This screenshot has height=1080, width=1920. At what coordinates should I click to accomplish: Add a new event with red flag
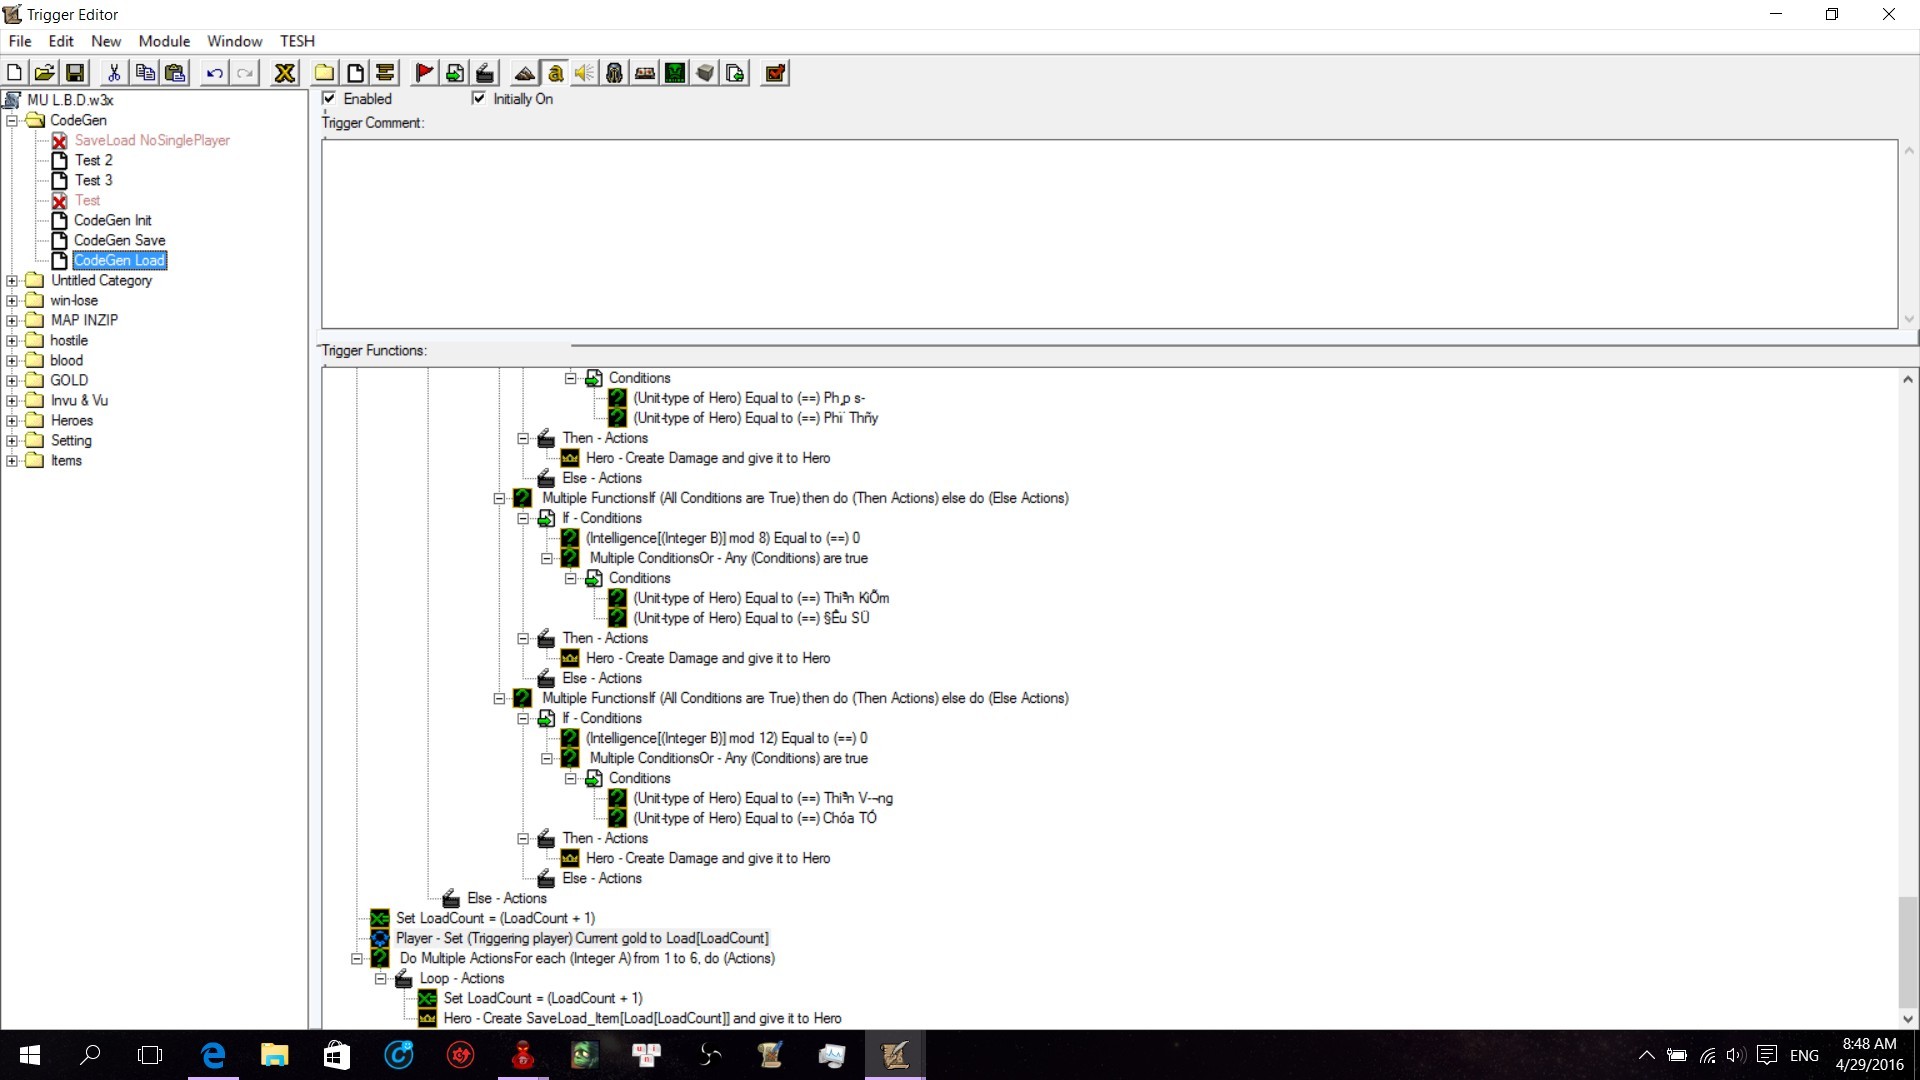pyautogui.click(x=424, y=73)
